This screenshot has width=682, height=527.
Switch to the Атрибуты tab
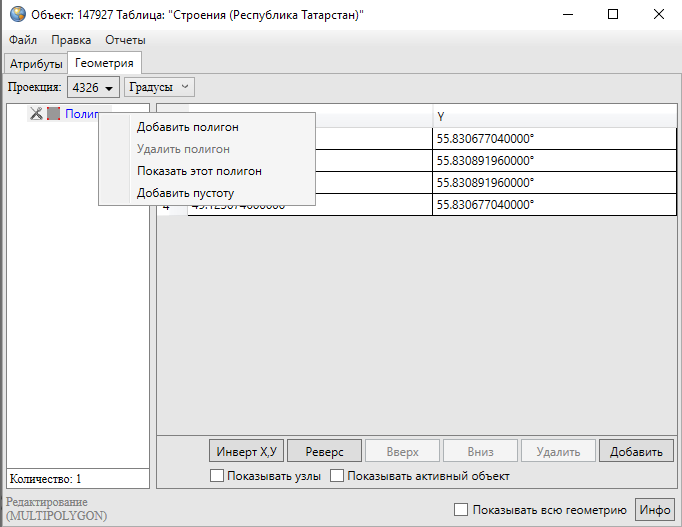[36, 63]
